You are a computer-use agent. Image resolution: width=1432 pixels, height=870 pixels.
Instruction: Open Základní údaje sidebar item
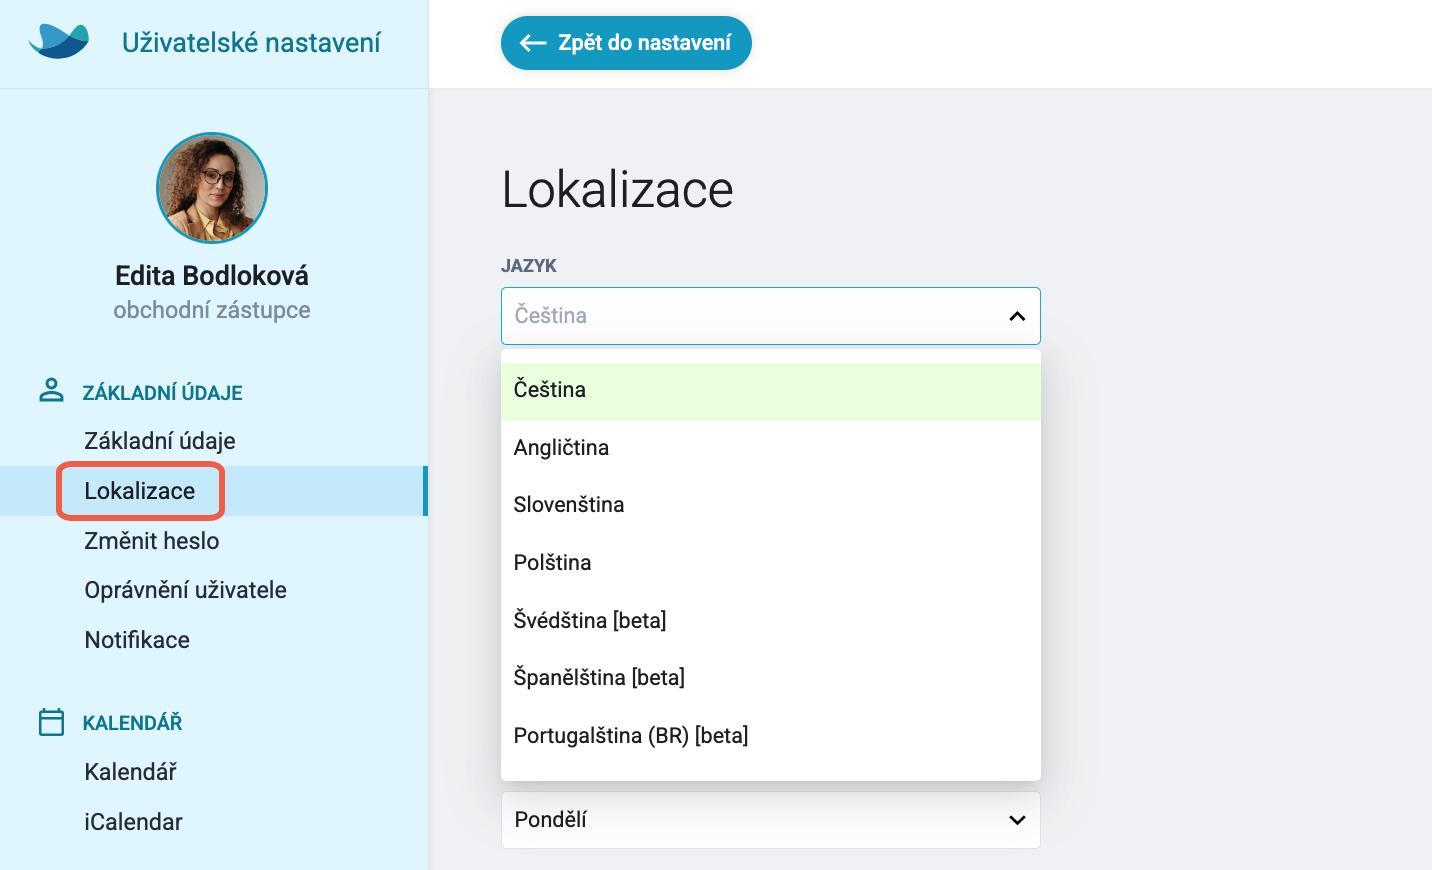coord(160,441)
